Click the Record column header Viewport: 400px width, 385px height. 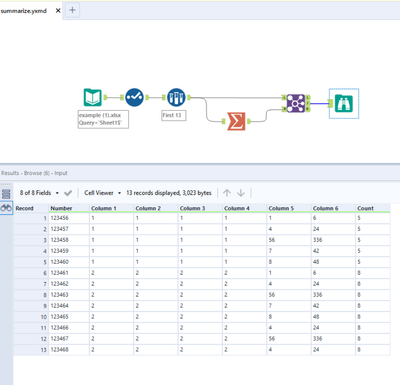[x=31, y=208]
